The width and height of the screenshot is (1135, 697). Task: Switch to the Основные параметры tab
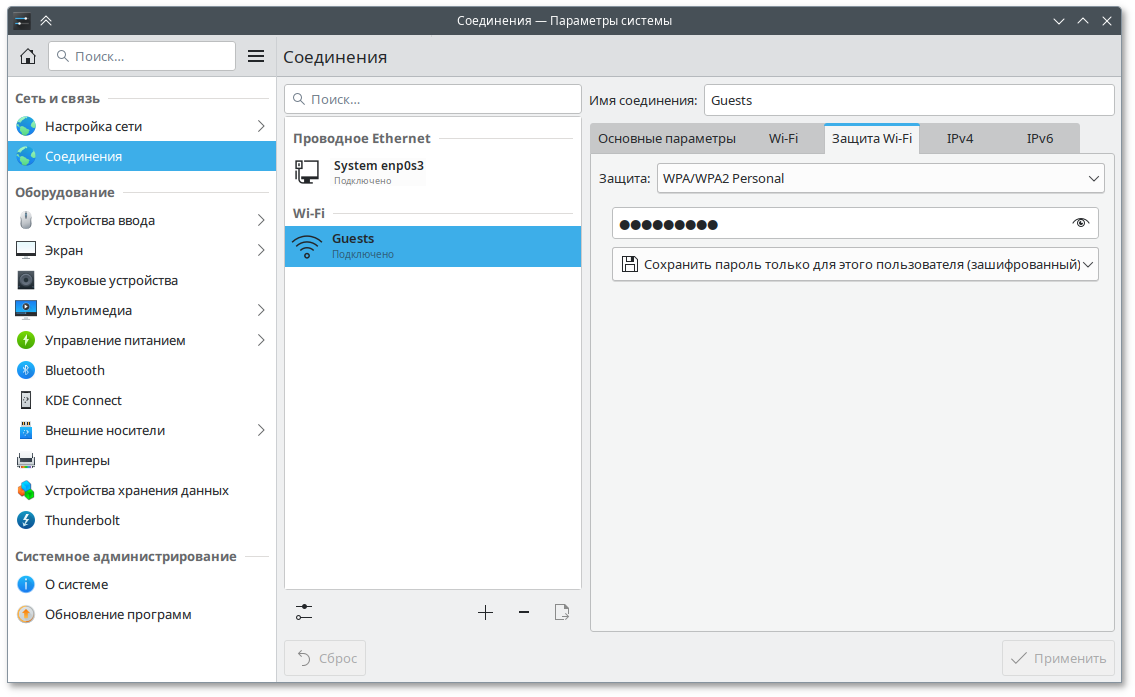667,138
